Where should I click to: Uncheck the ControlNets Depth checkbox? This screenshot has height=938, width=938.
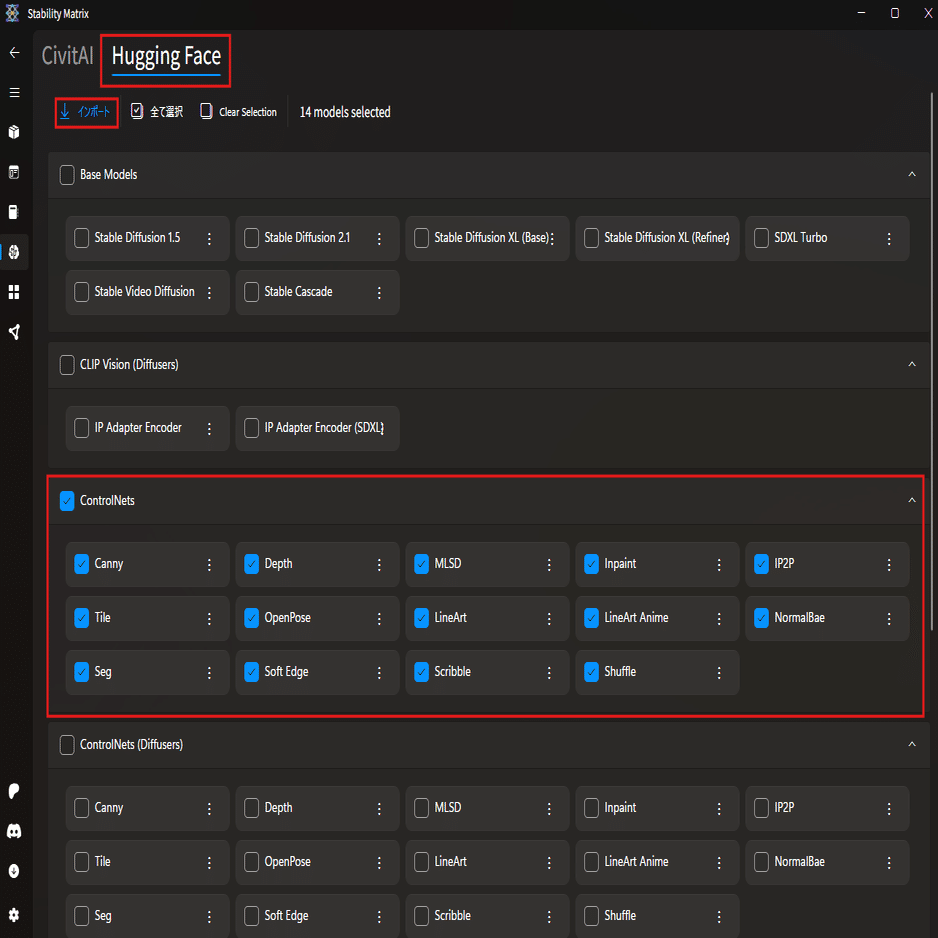pyautogui.click(x=251, y=564)
